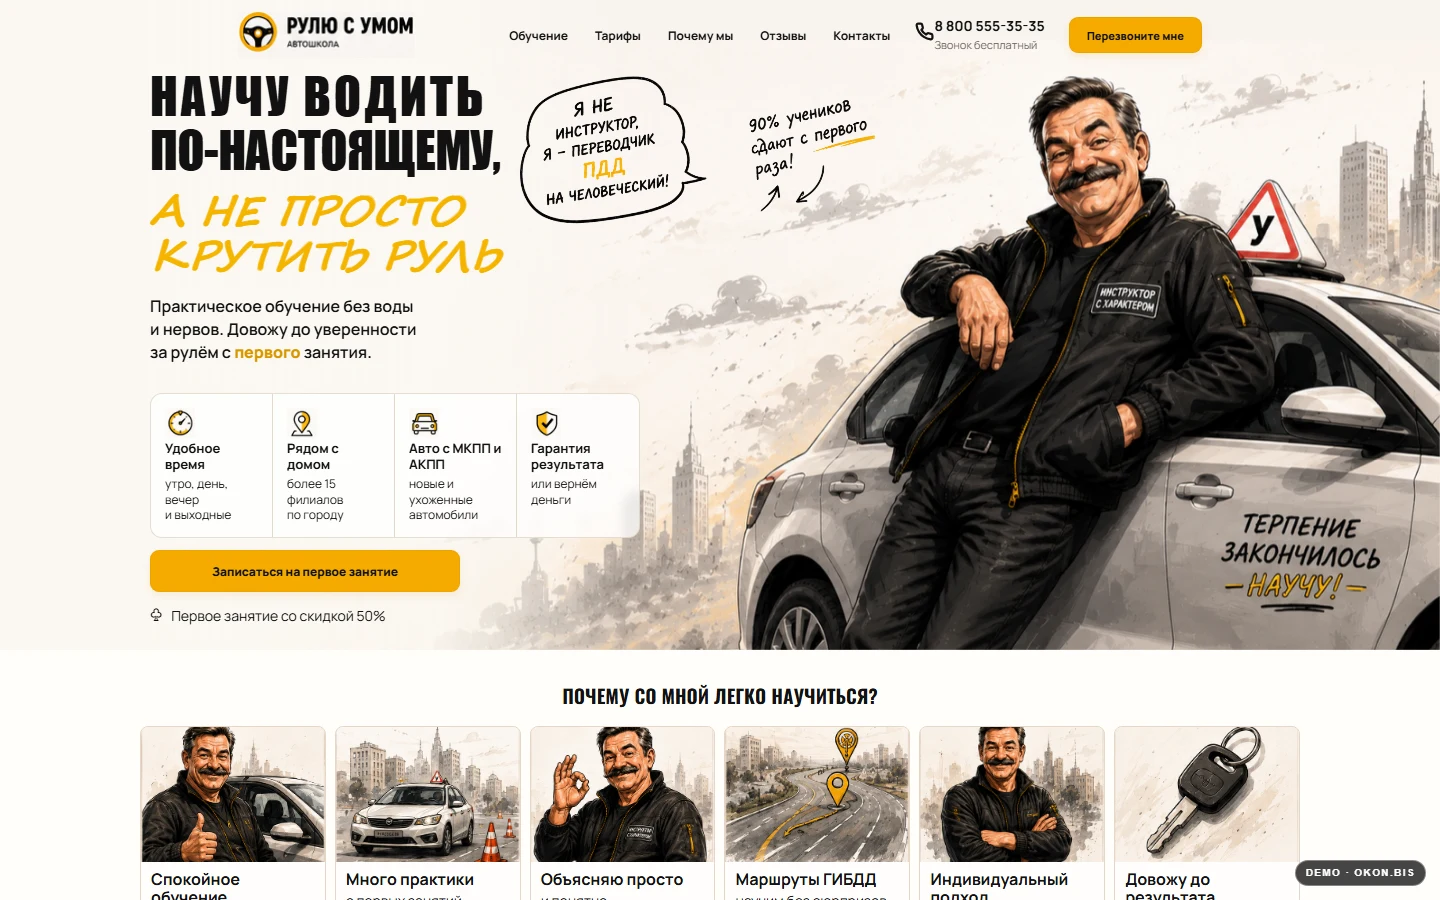Click the heading ПОЧЕМУ СО МНОЙ ЛЕГКО НАУЧИТЬСЯ?
The width and height of the screenshot is (1440, 900).
tap(720, 696)
